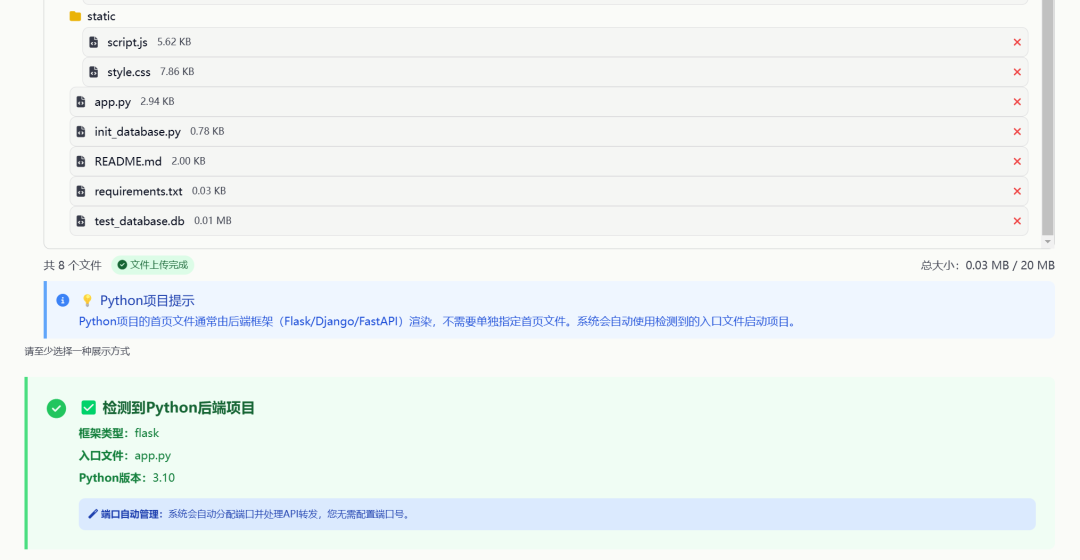Click the 2.00 KB size label
The height and width of the screenshot is (560, 1080).
(x=188, y=161)
